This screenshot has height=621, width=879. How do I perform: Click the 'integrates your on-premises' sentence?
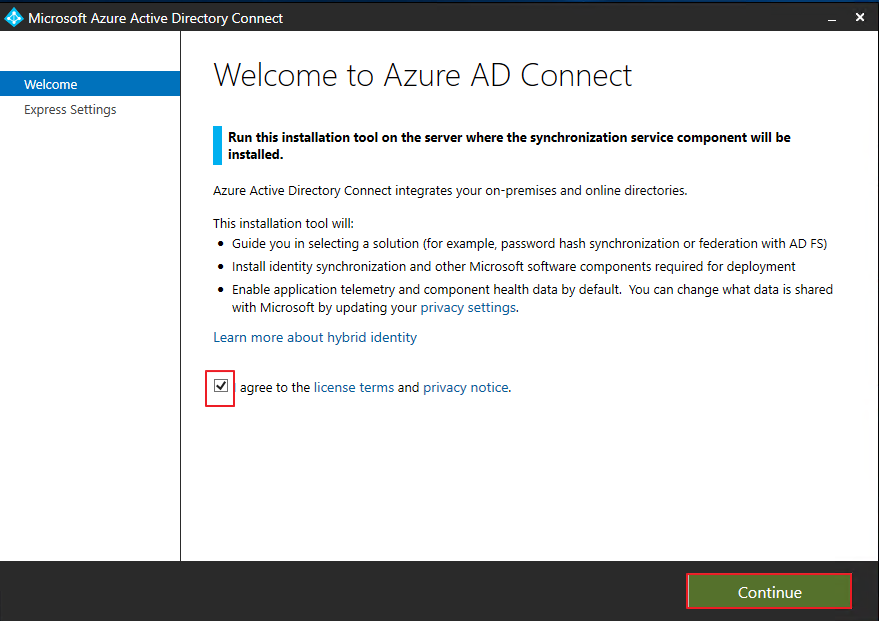[450, 191]
